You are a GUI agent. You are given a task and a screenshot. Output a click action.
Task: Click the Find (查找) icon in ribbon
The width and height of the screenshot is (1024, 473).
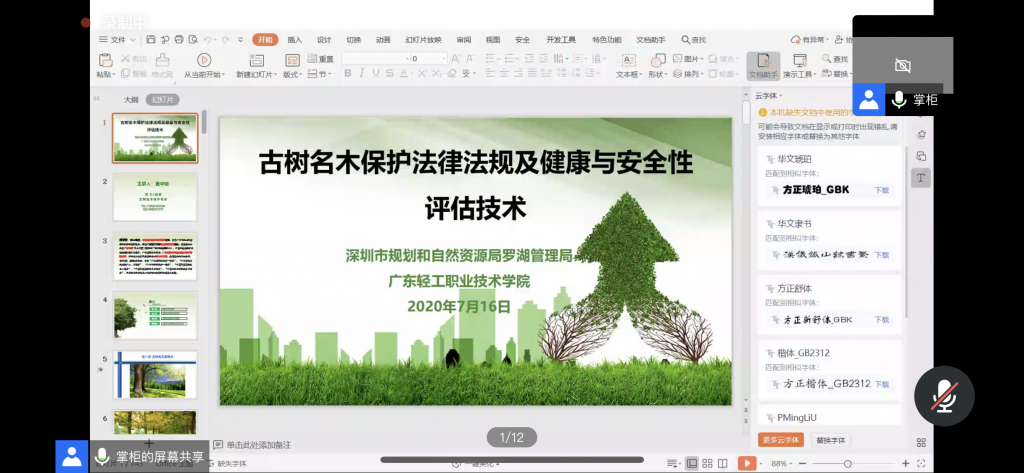click(825, 59)
